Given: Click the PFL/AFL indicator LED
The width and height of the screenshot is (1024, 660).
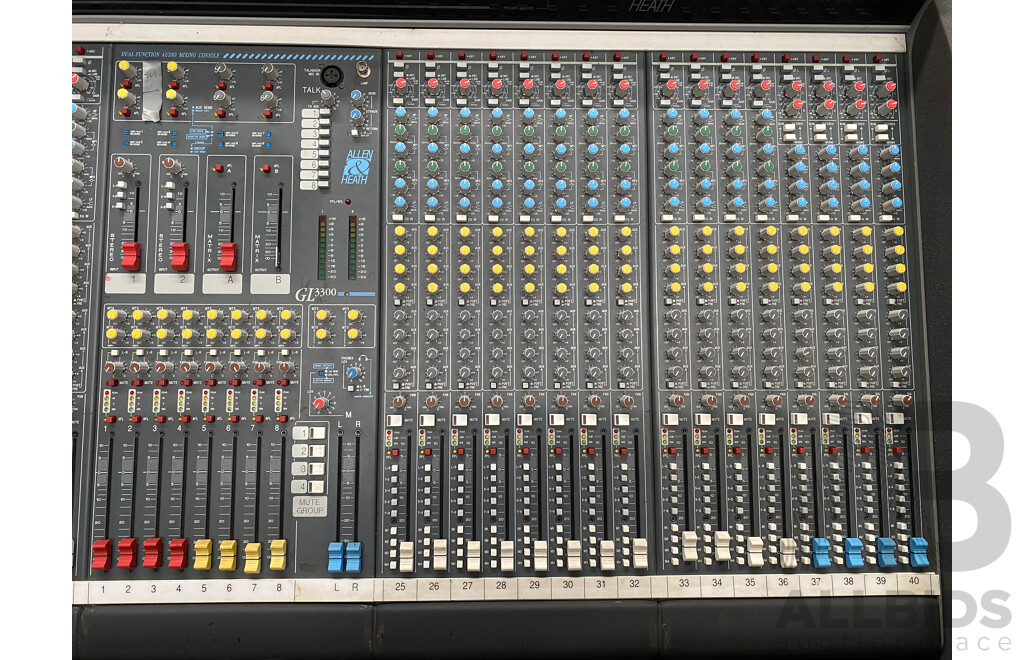Looking at the screenshot, I should 349,201.
